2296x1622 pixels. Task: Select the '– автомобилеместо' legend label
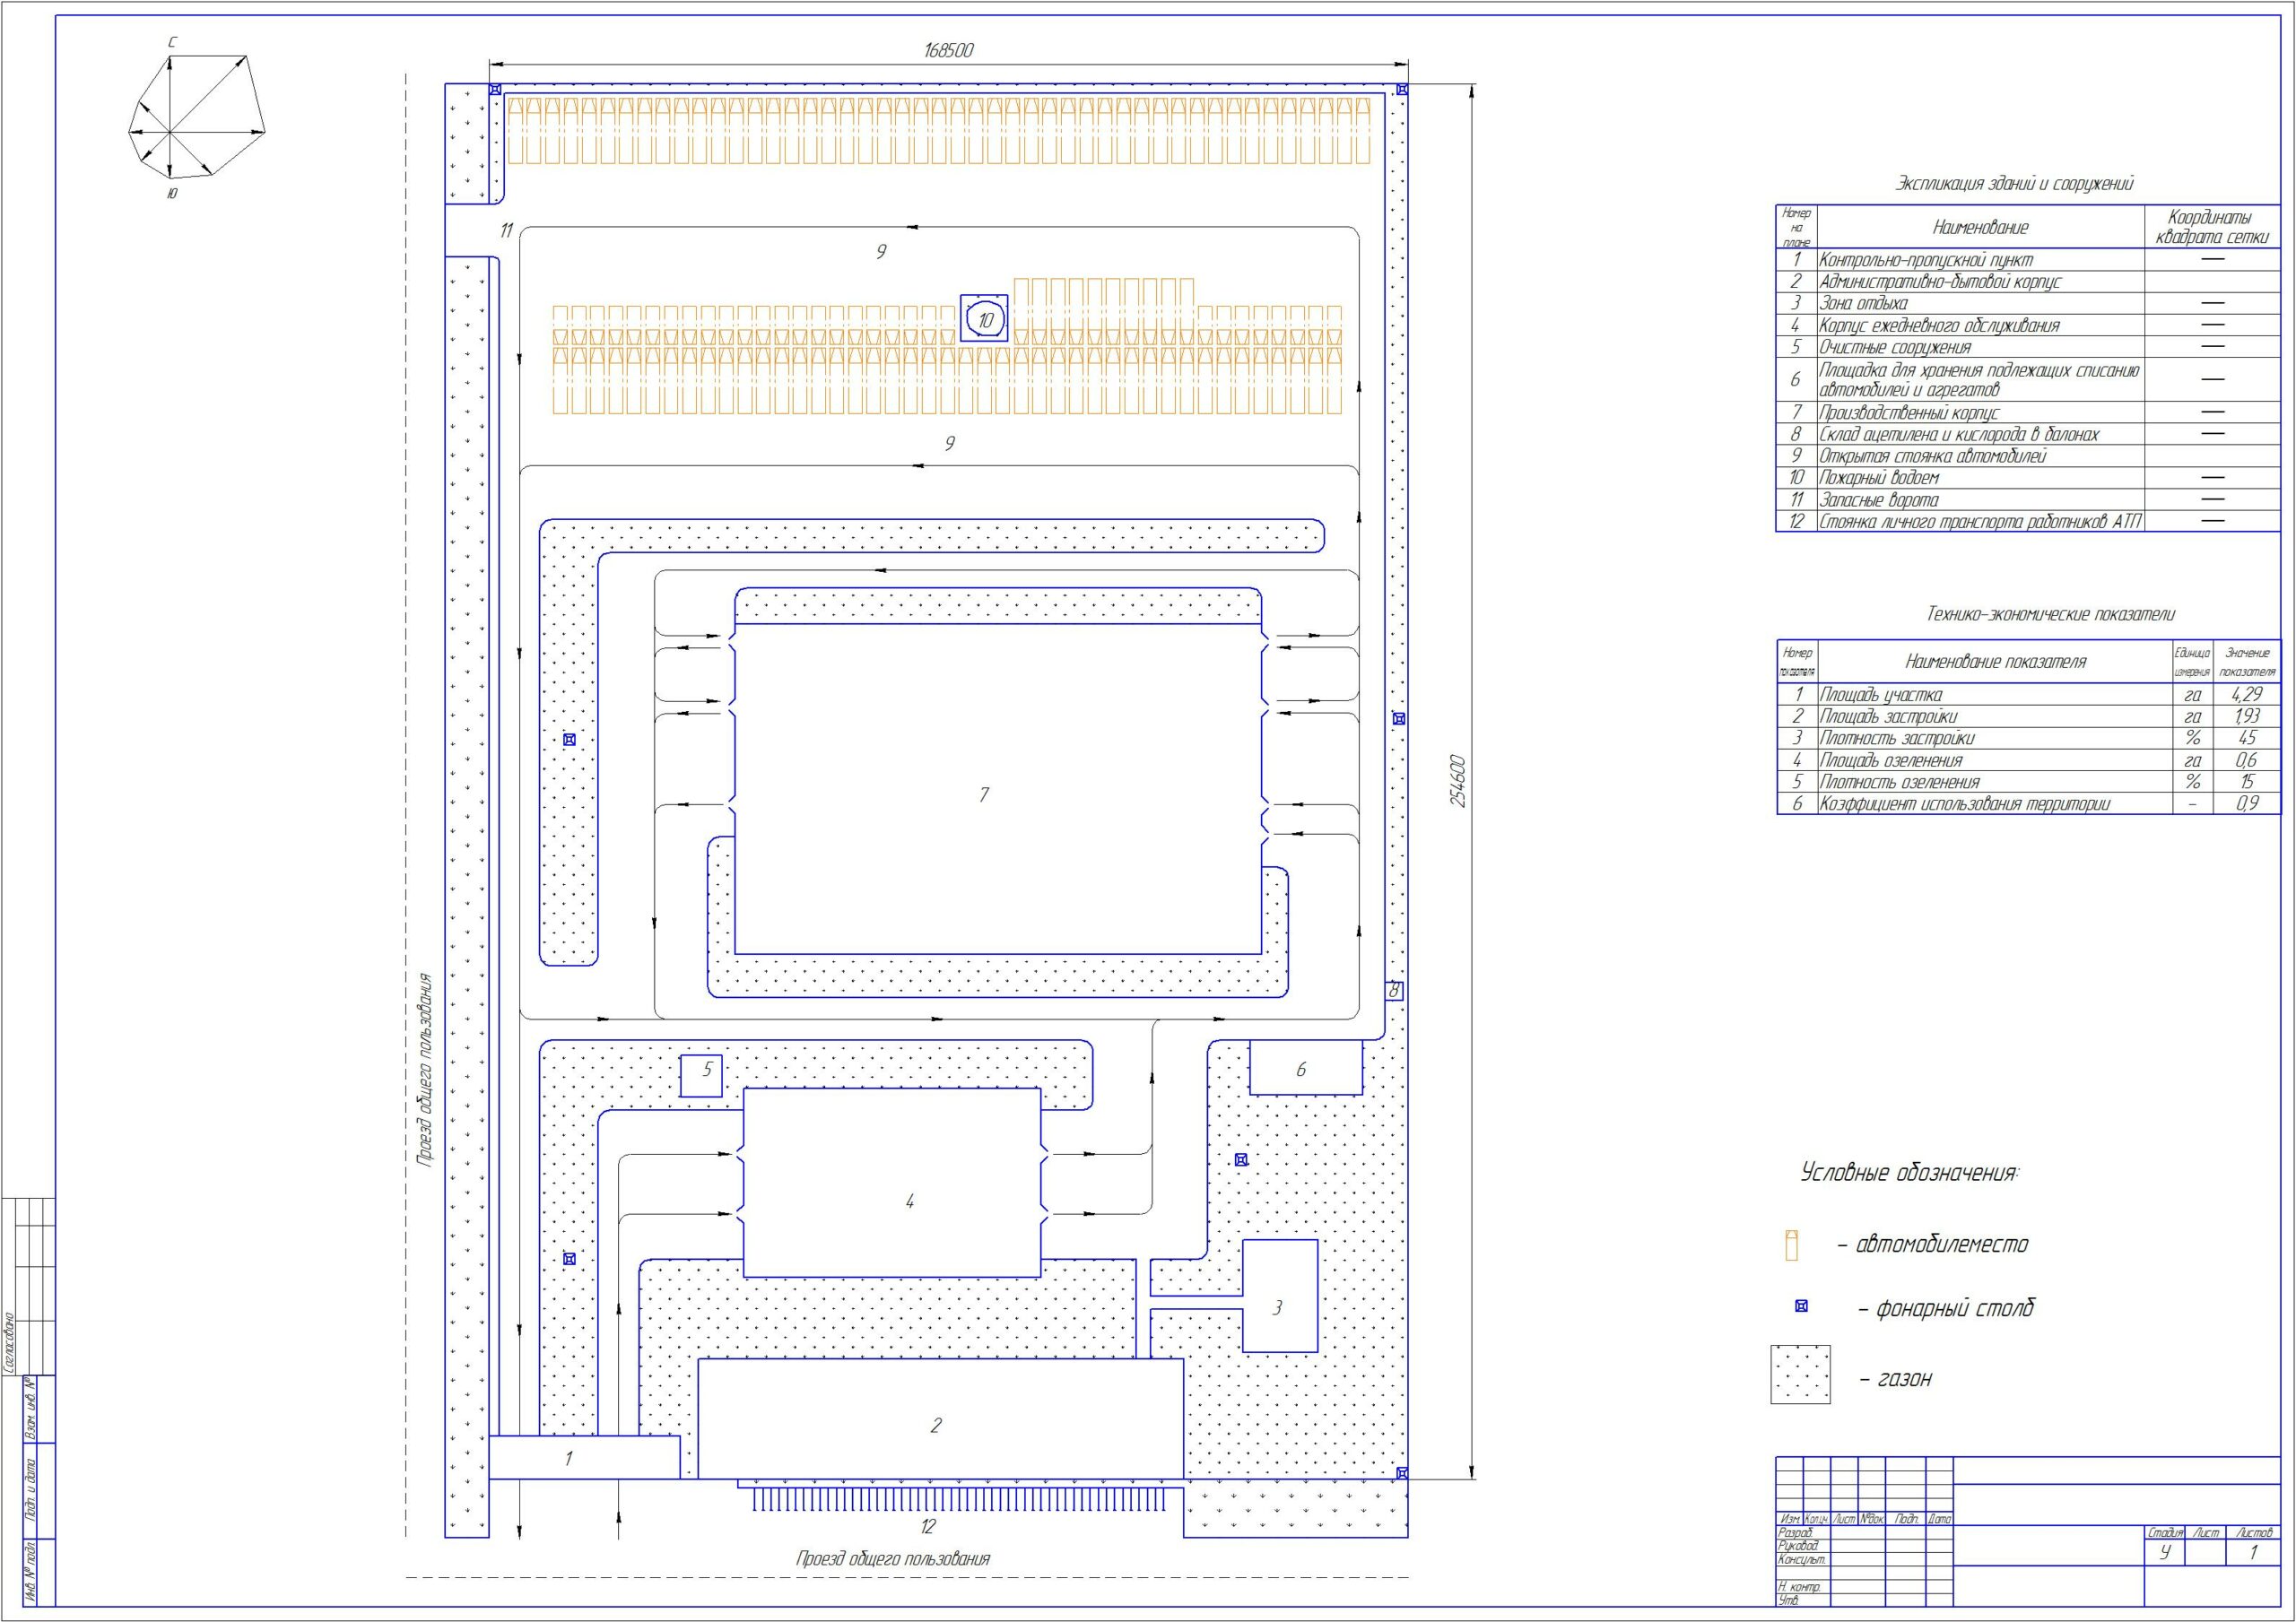click(x=1932, y=1245)
